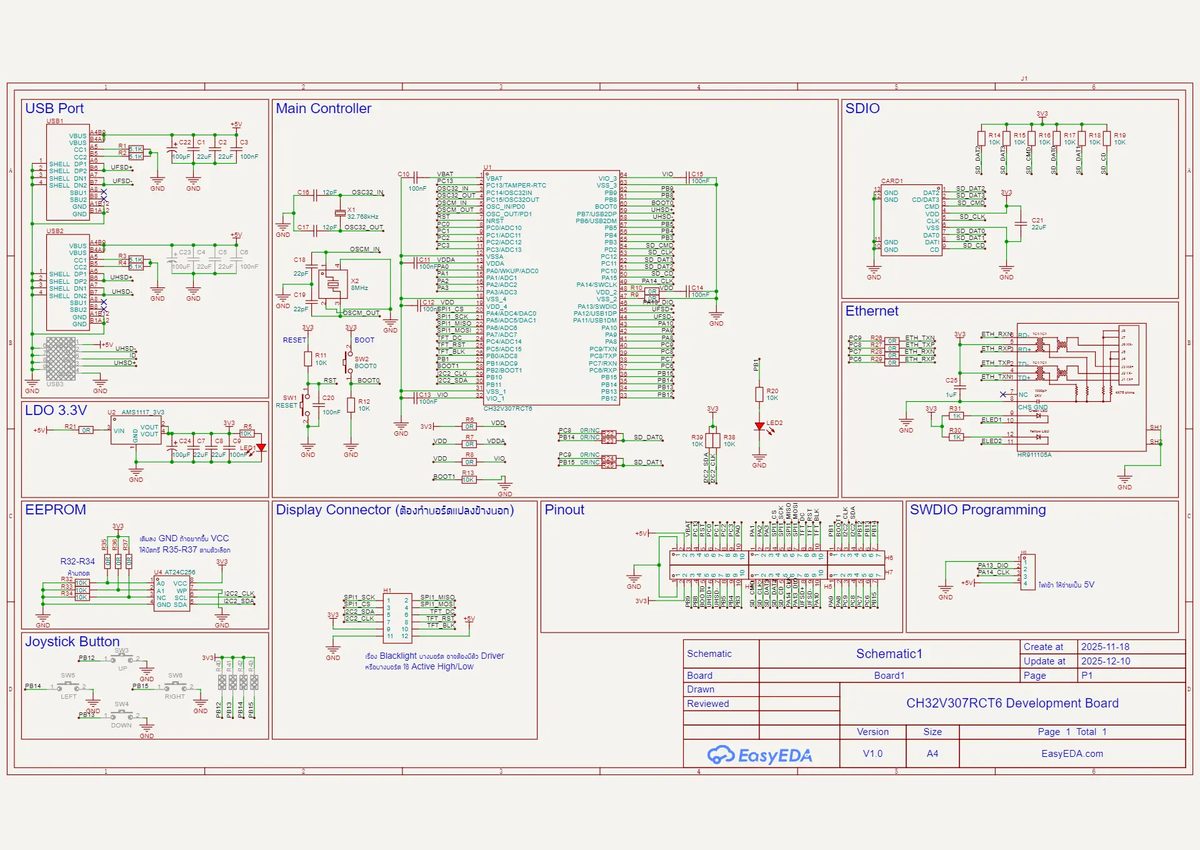Open the EasyEDA.com link text
Screen dimensions: 1200x850
click(1072, 754)
